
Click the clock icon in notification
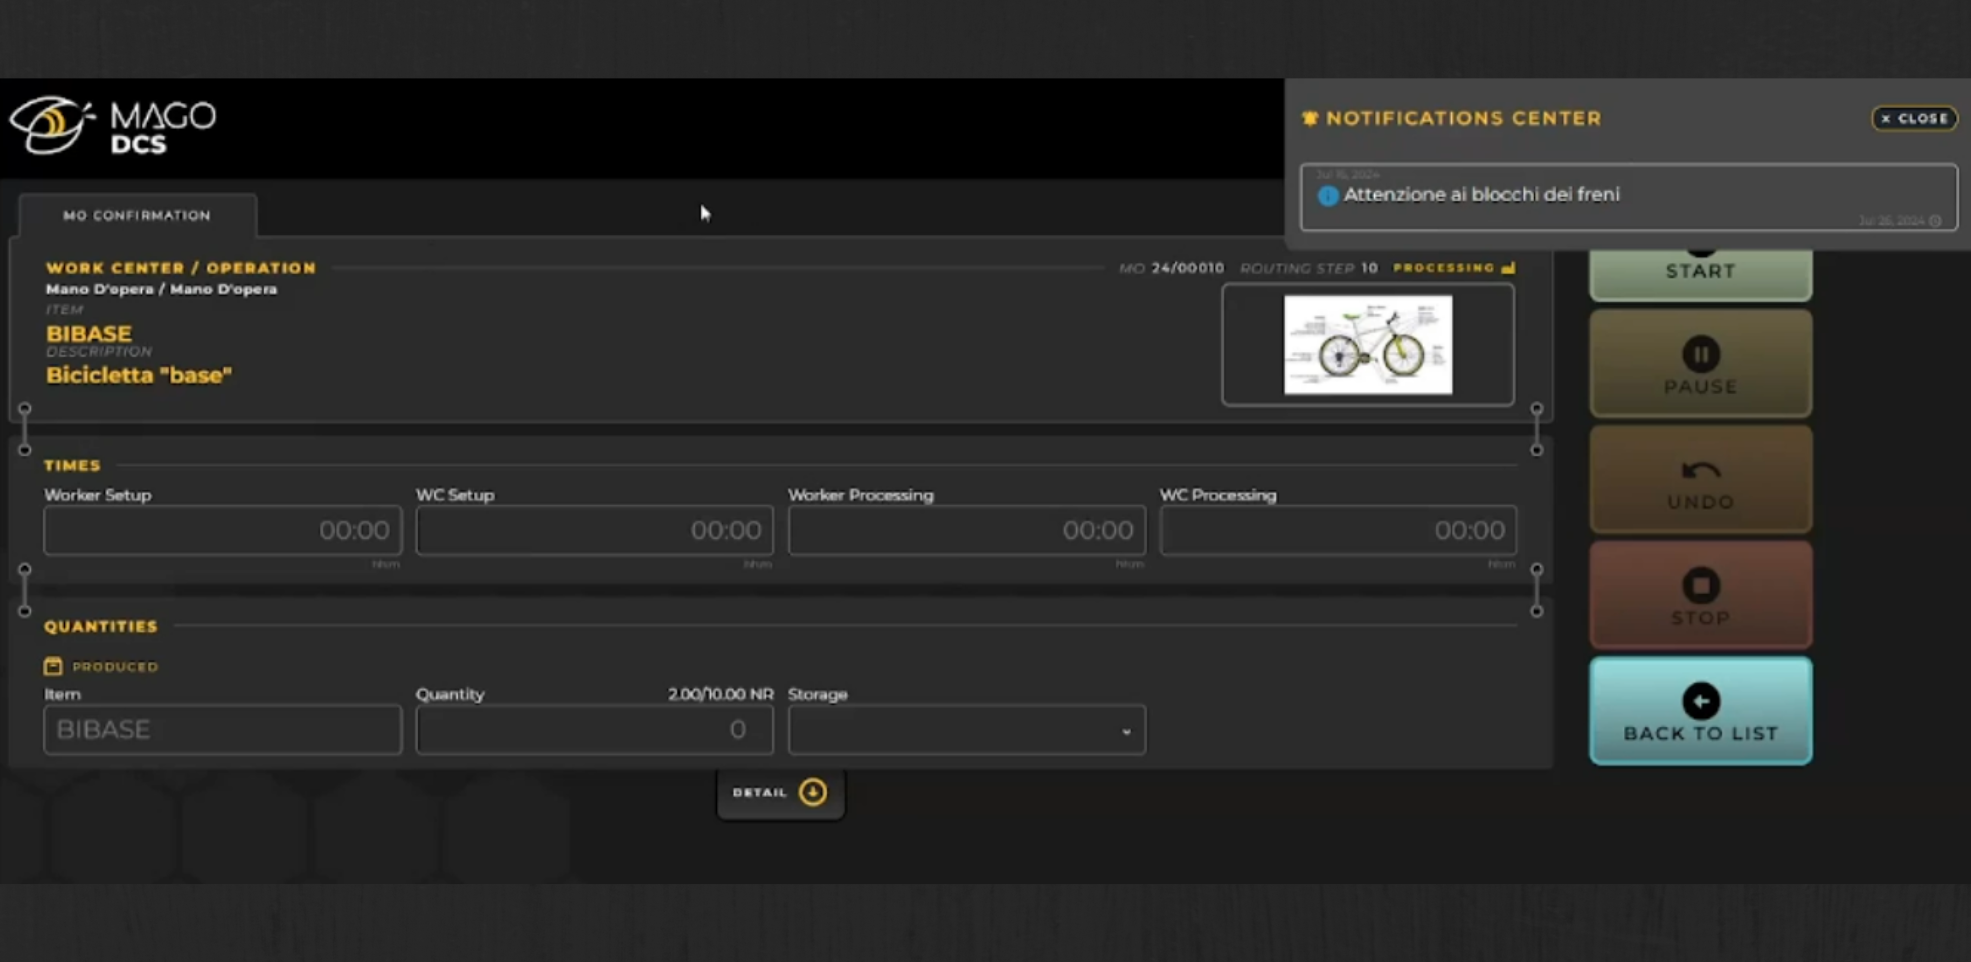point(1935,221)
